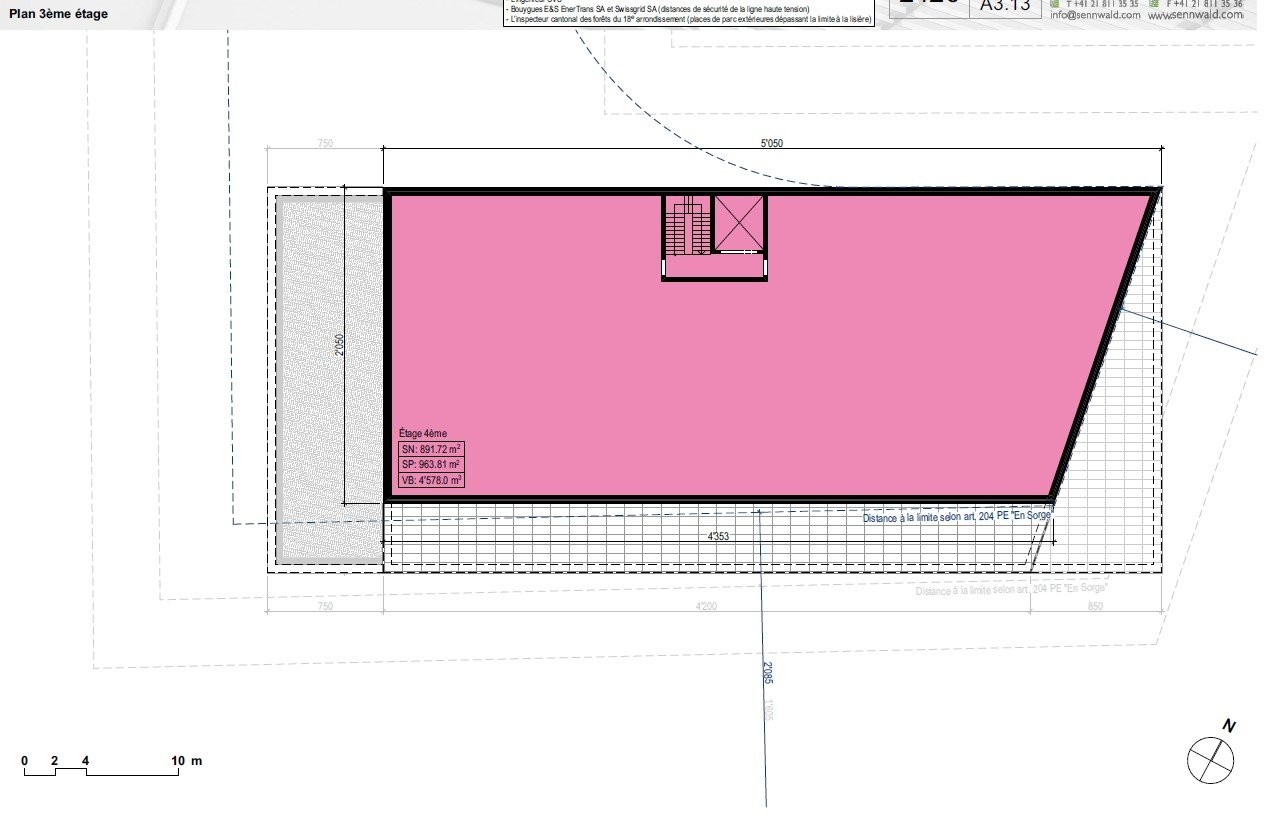The width and height of the screenshot is (1270, 820).
Task: Click the elevator shaft crossed-box symbol
Action: pyautogui.click(x=738, y=223)
